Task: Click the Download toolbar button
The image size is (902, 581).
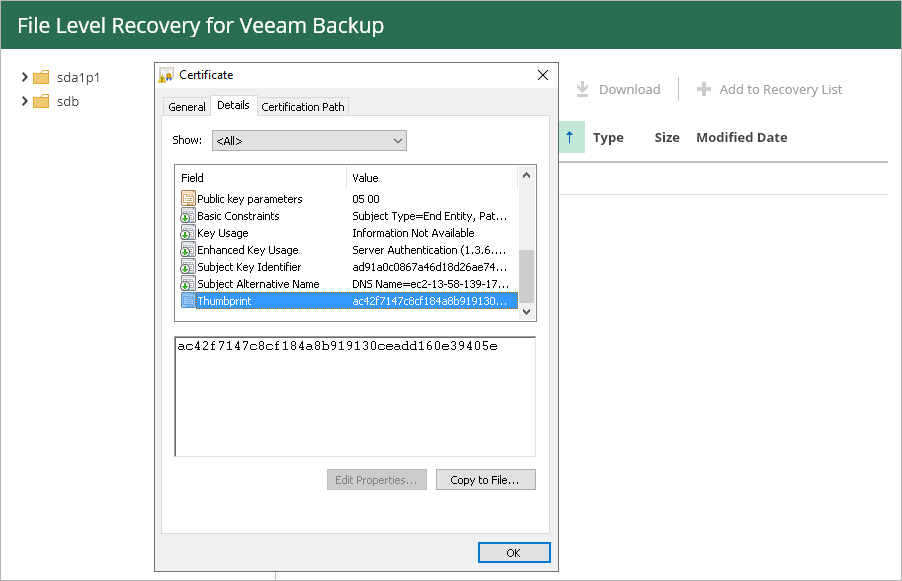Action: (x=618, y=90)
